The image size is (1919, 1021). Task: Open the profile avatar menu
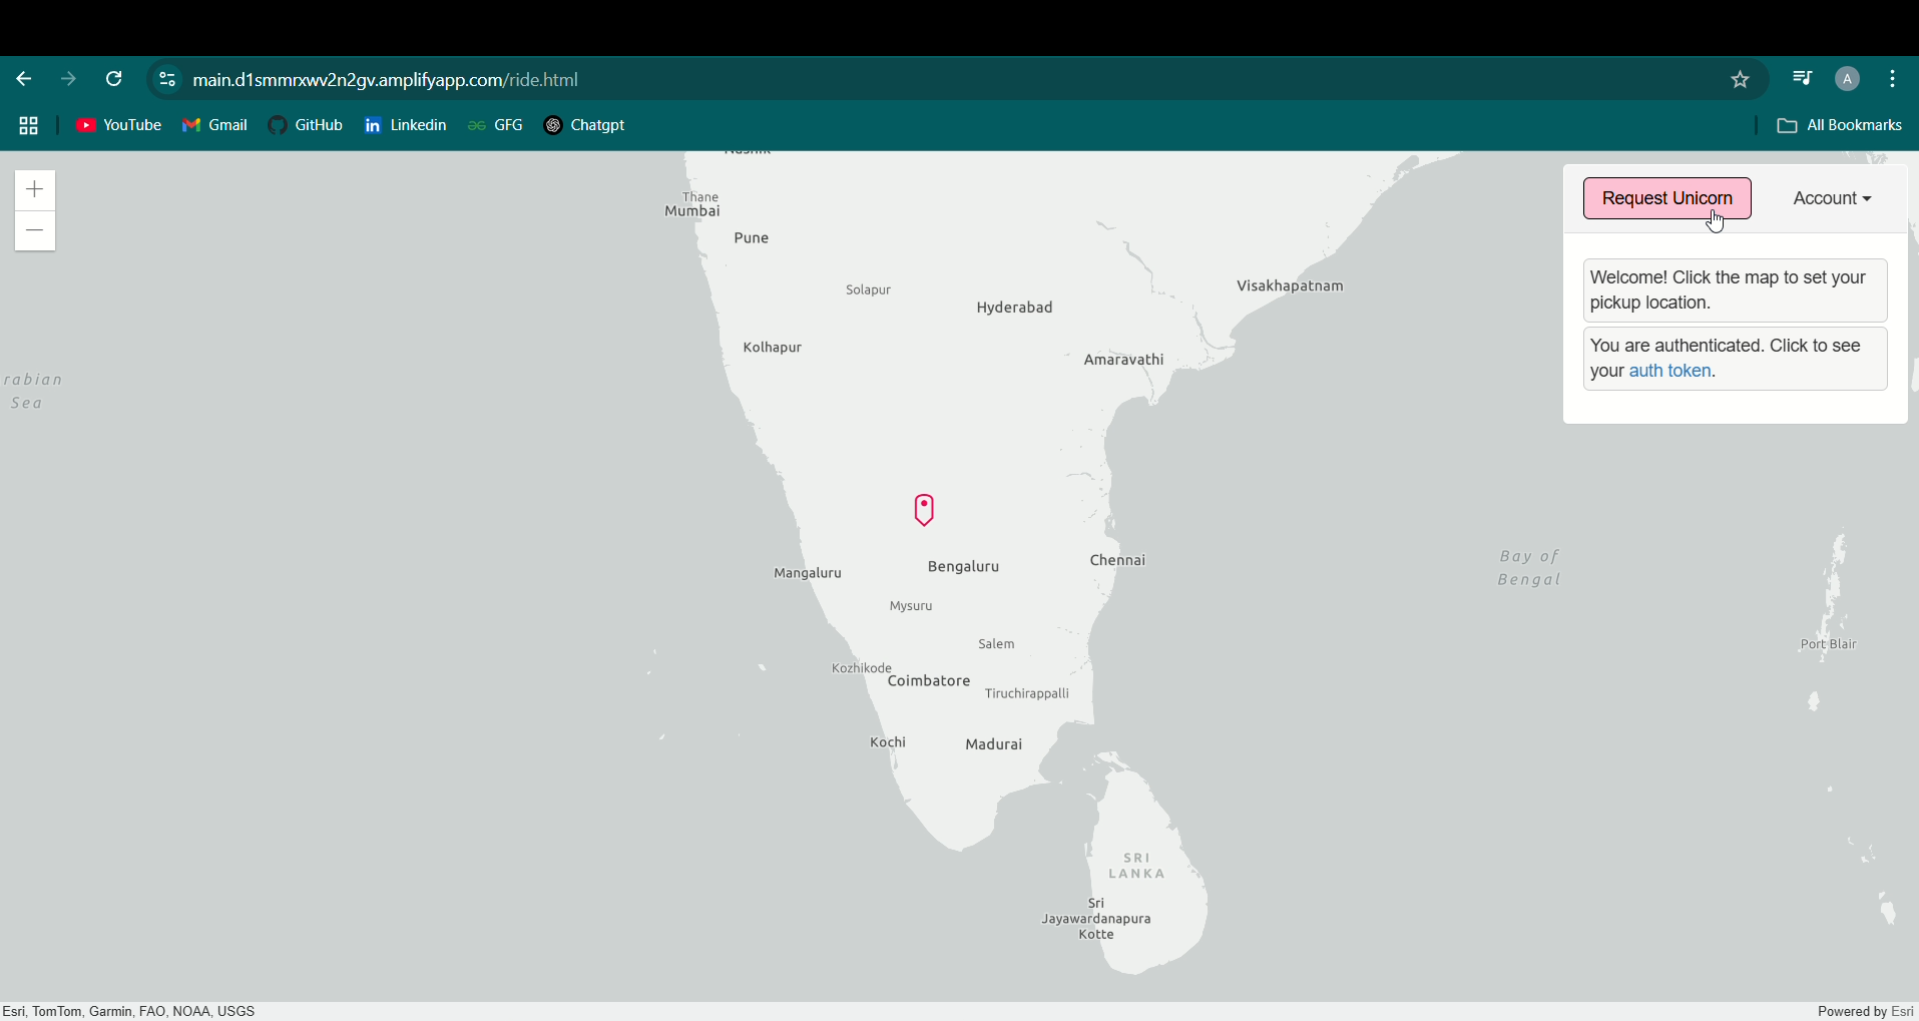pyautogui.click(x=1847, y=79)
